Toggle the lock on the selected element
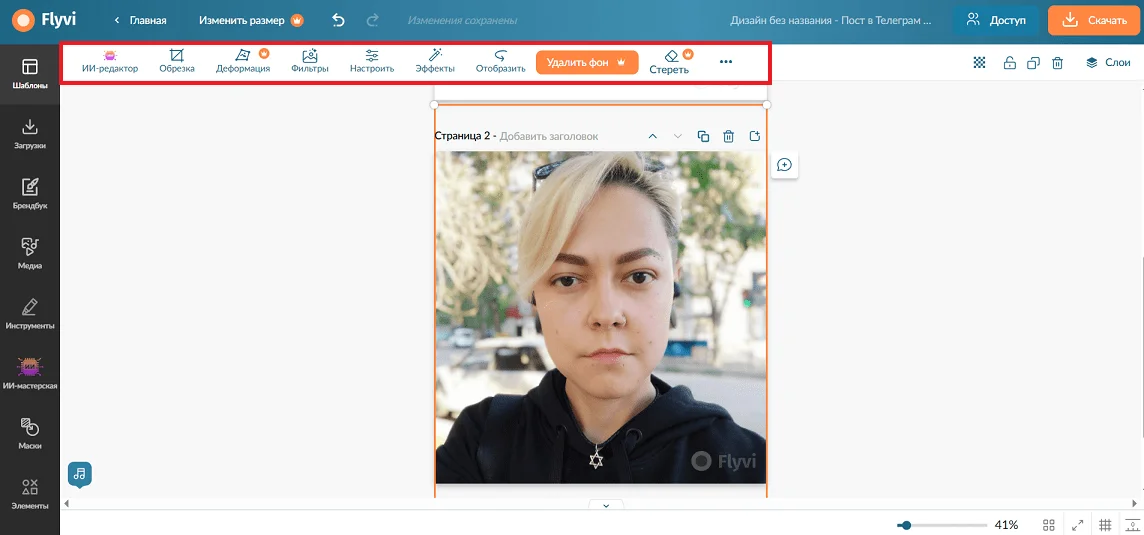 pos(1009,63)
